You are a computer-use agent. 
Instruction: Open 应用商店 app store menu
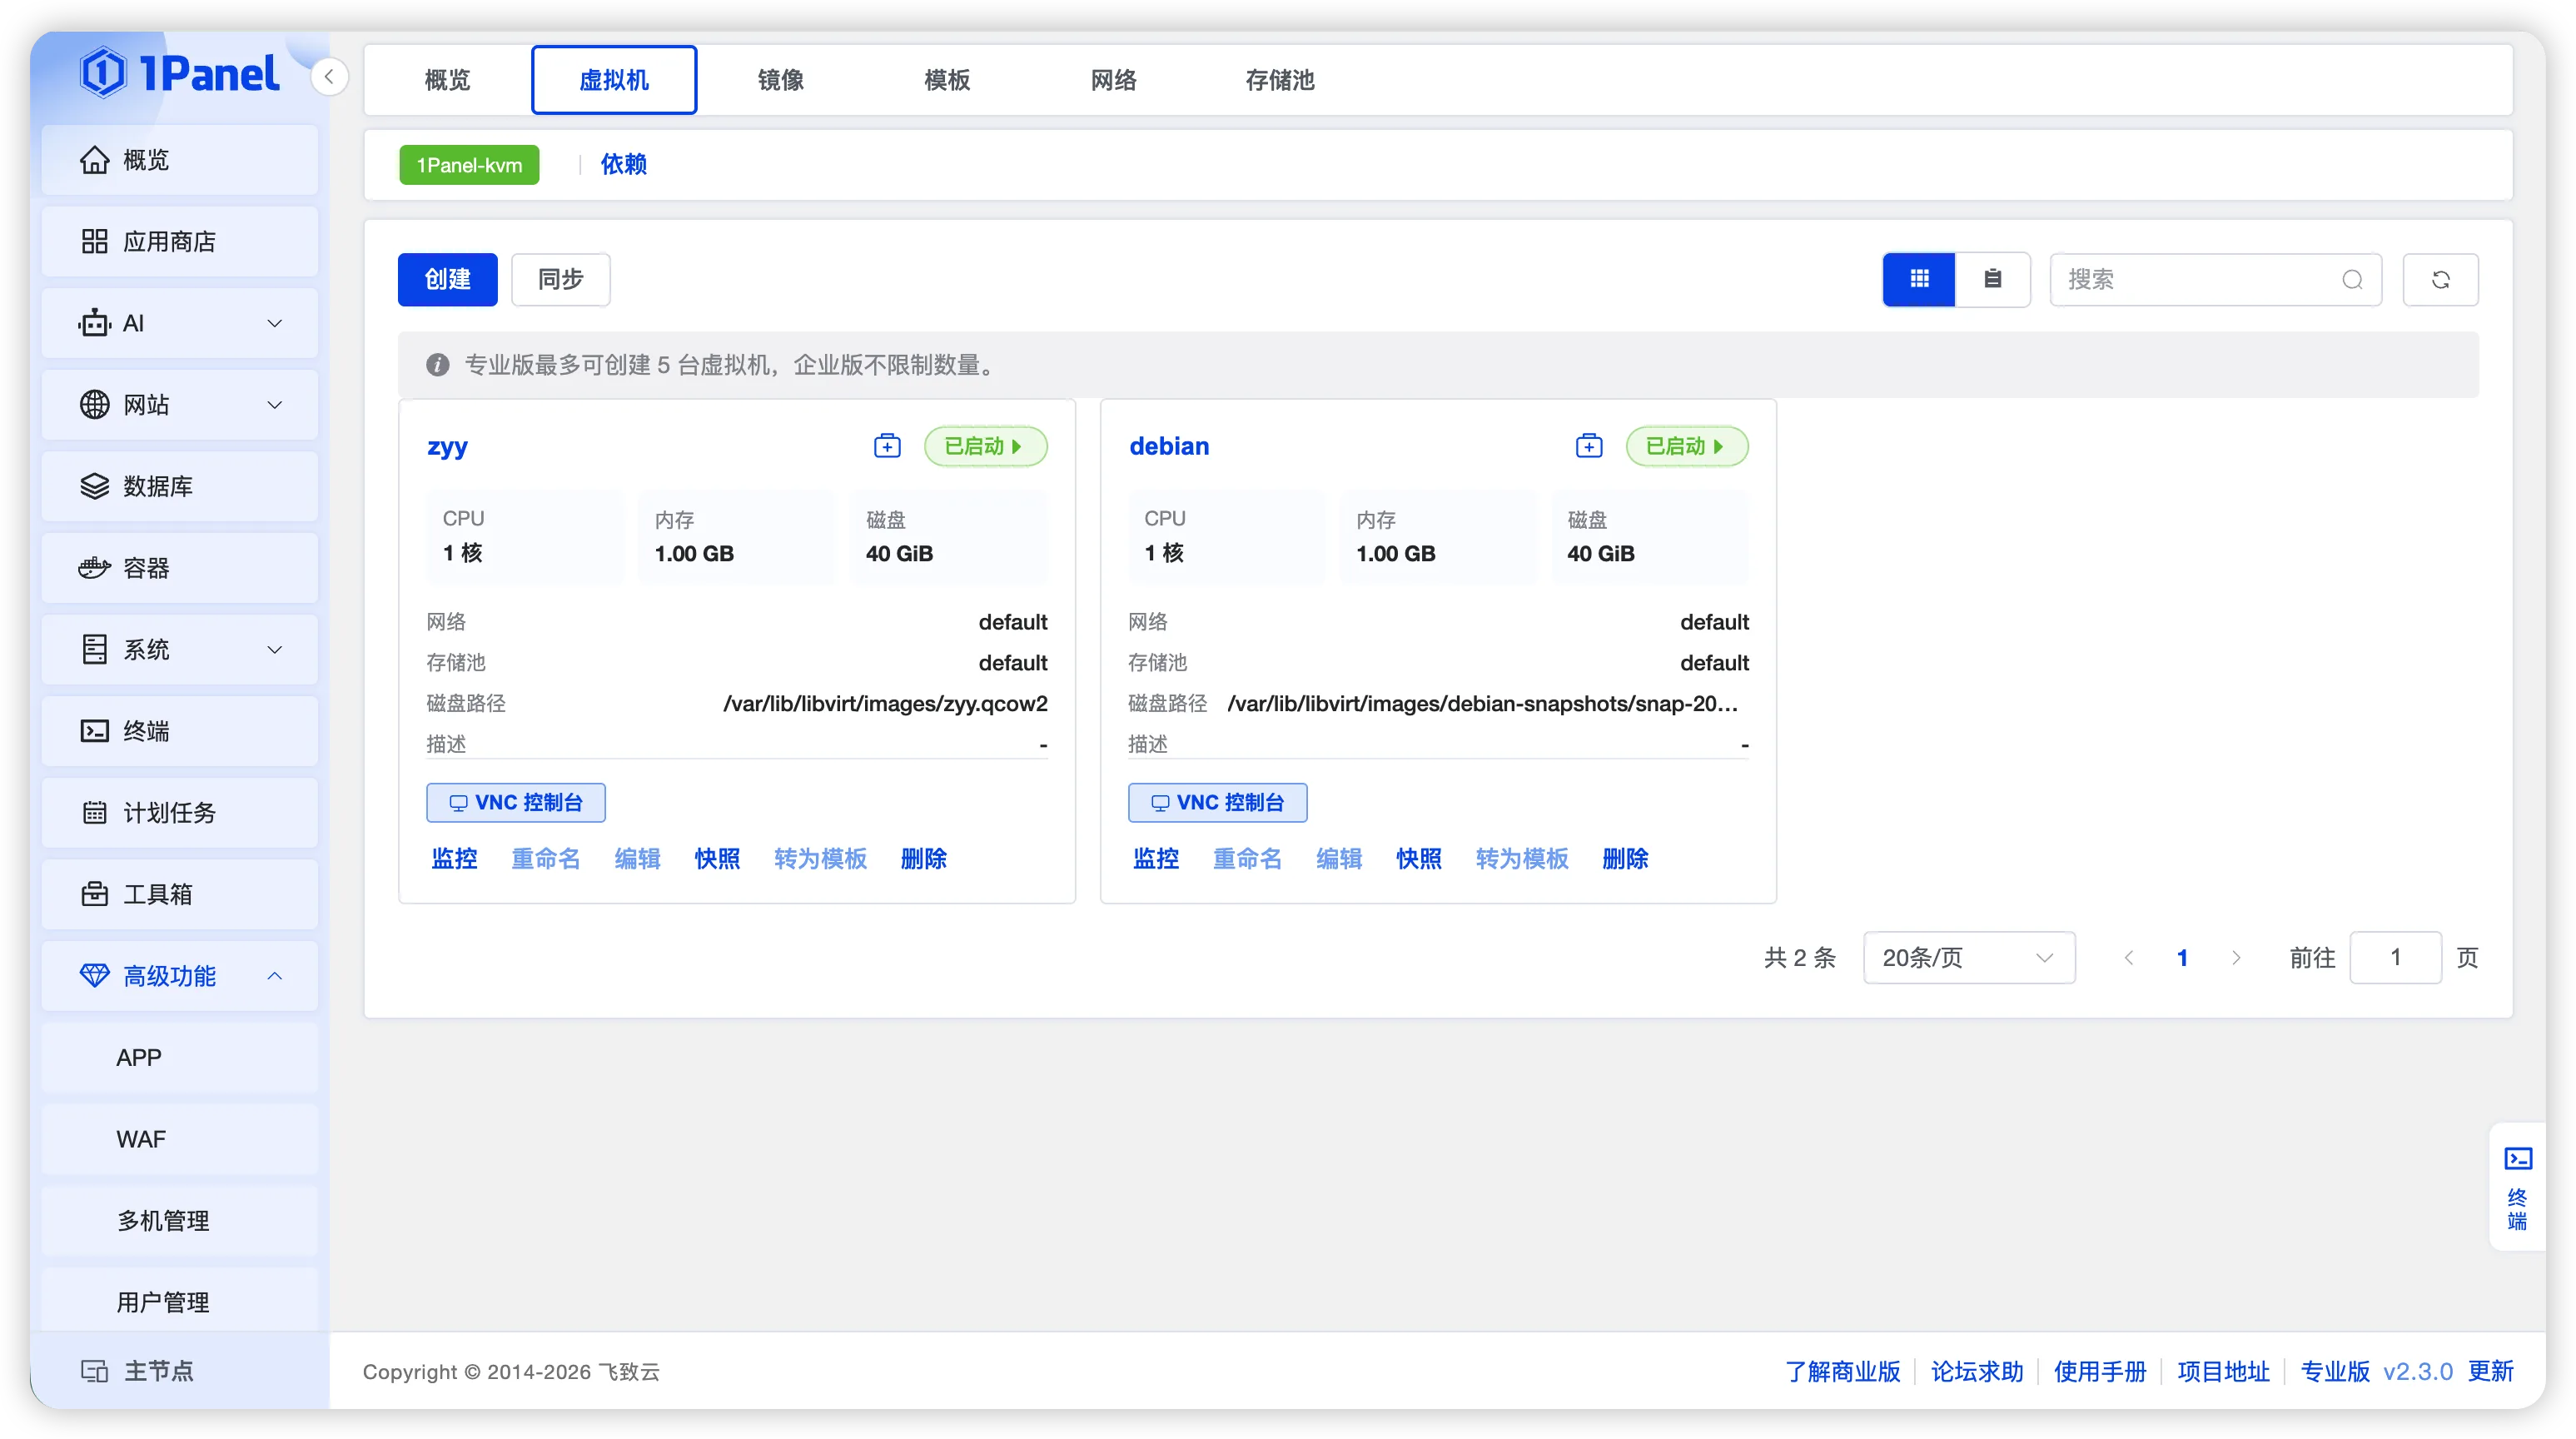click(x=180, y=242)
